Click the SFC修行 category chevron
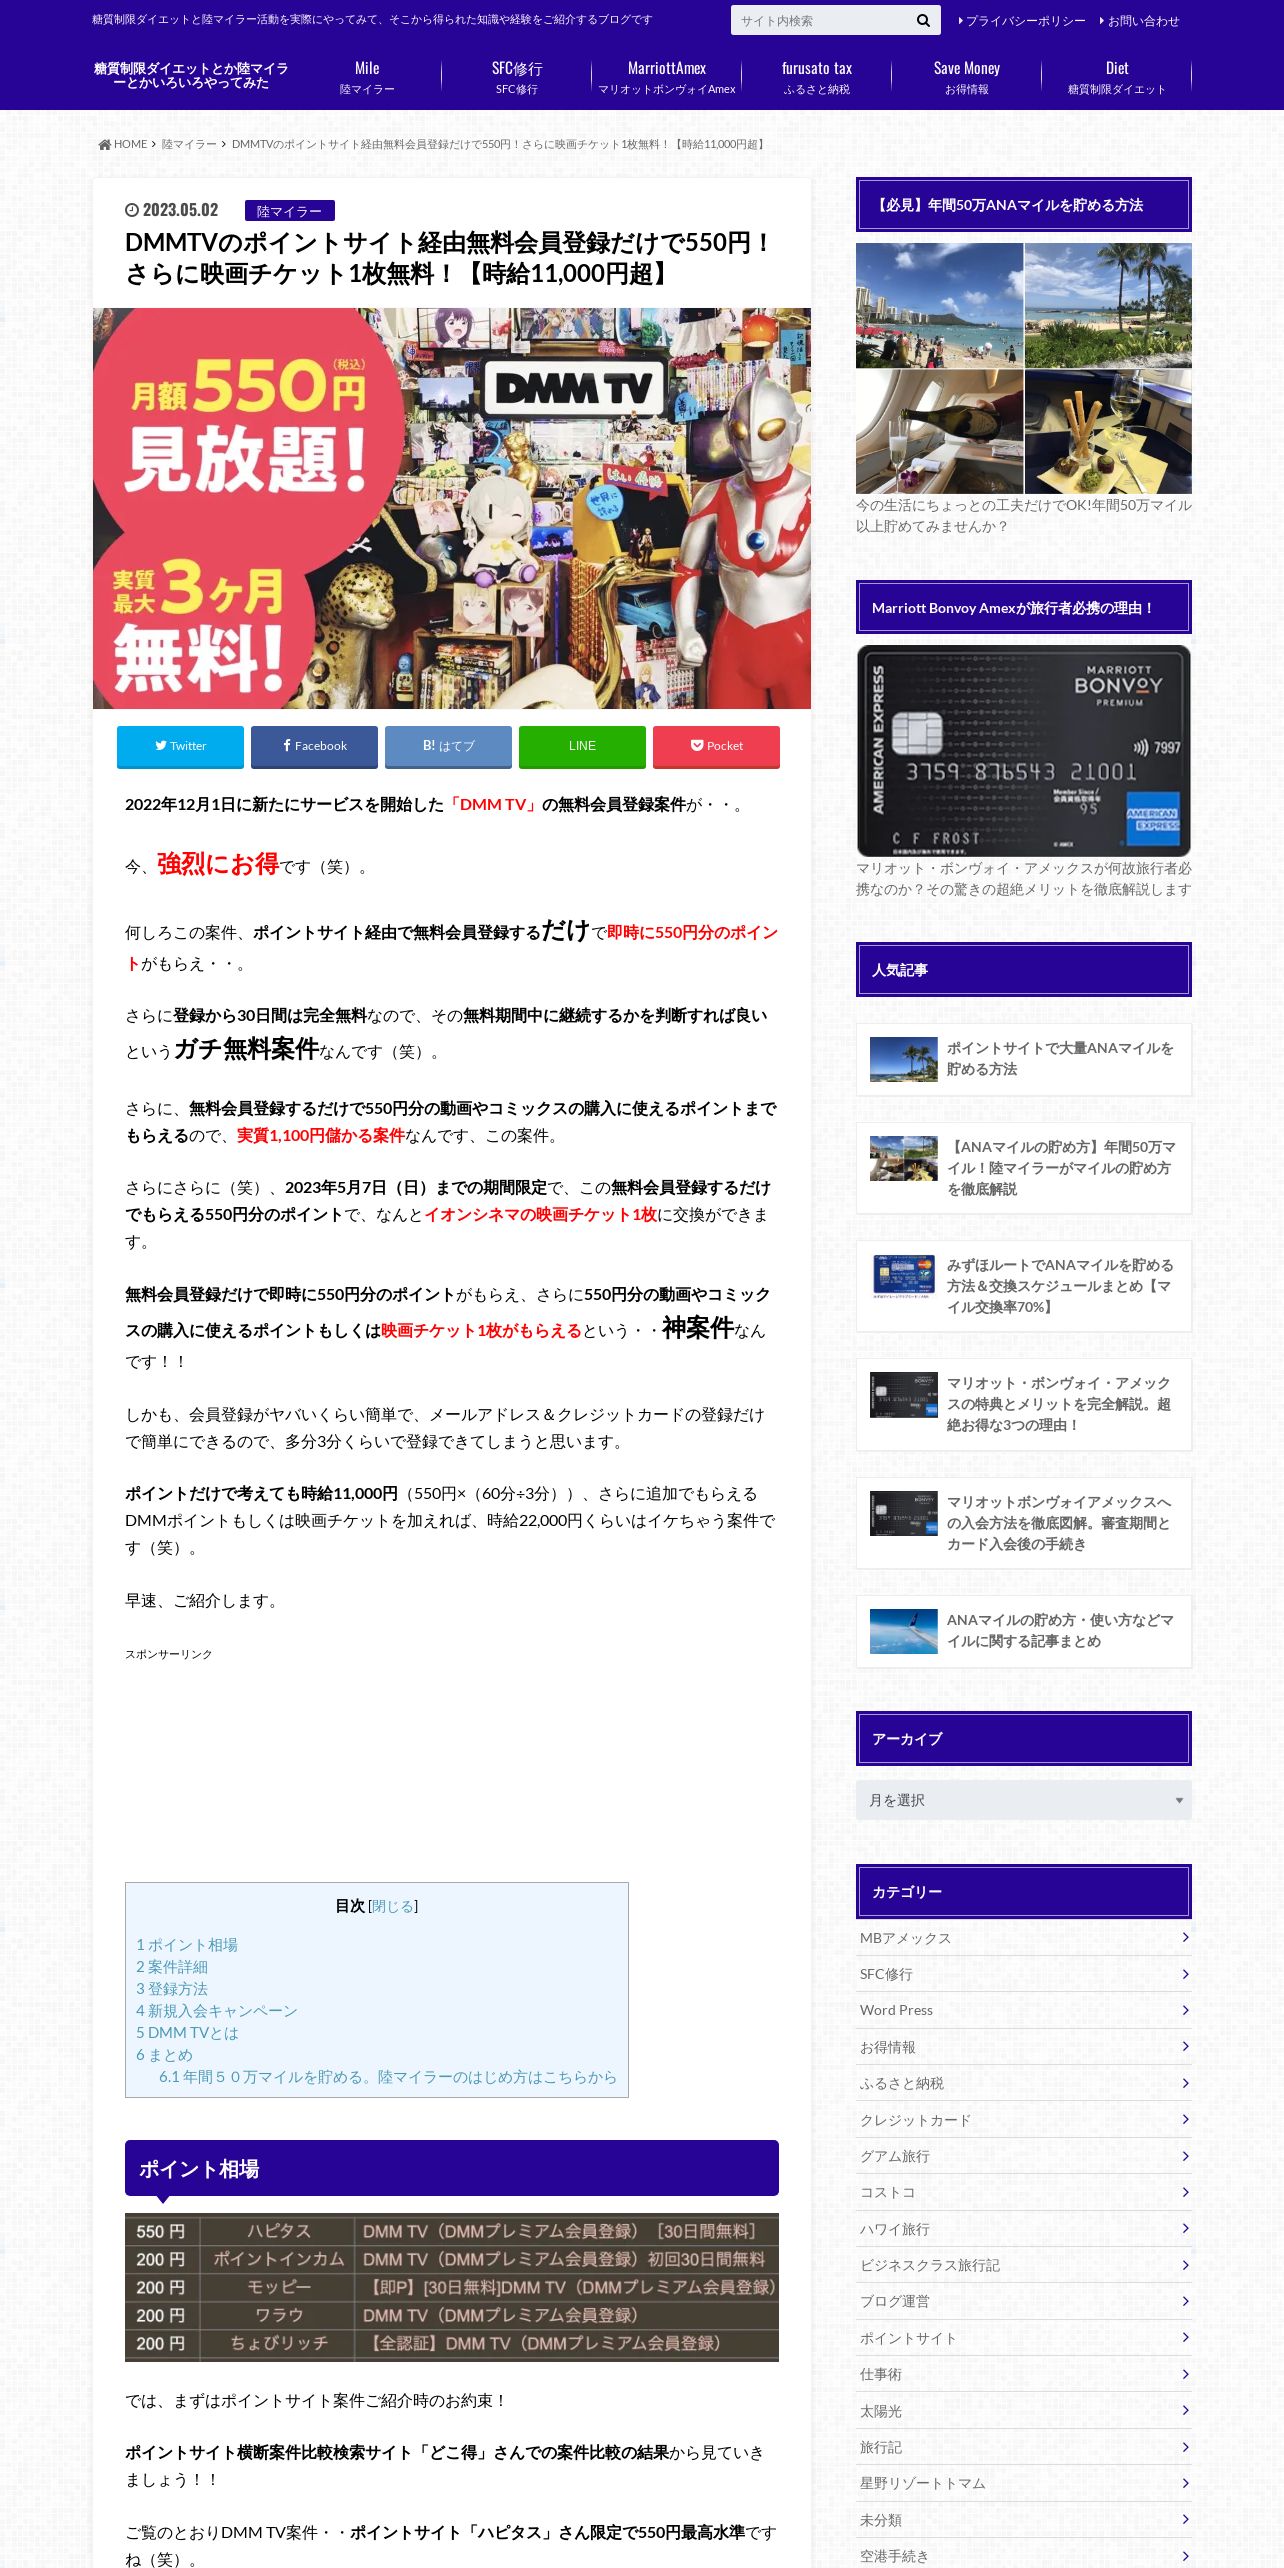 (1185, 1974)
